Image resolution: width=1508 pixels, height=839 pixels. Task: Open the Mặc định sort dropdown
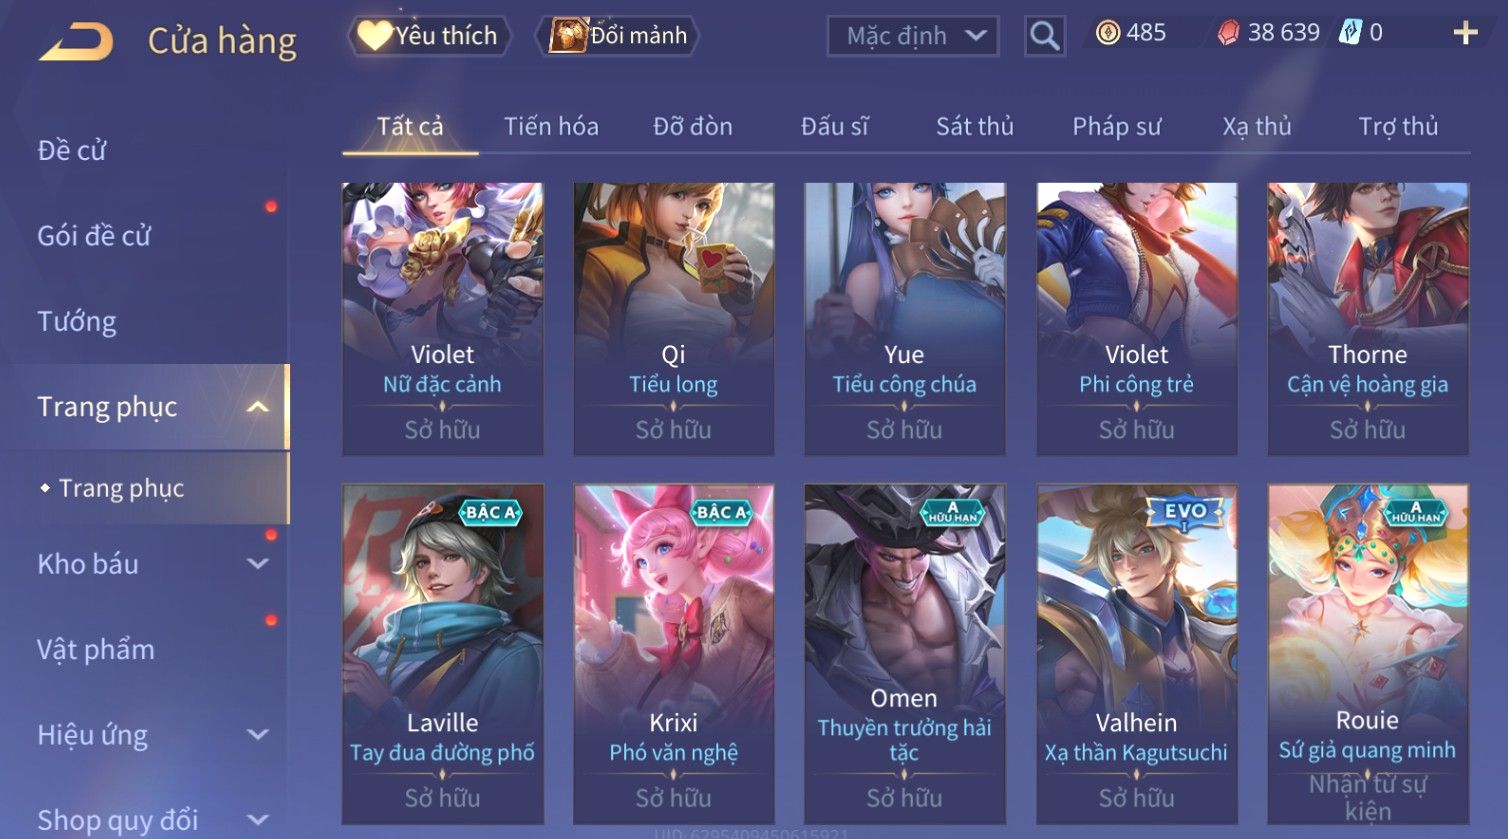click(x=912, y=36)
